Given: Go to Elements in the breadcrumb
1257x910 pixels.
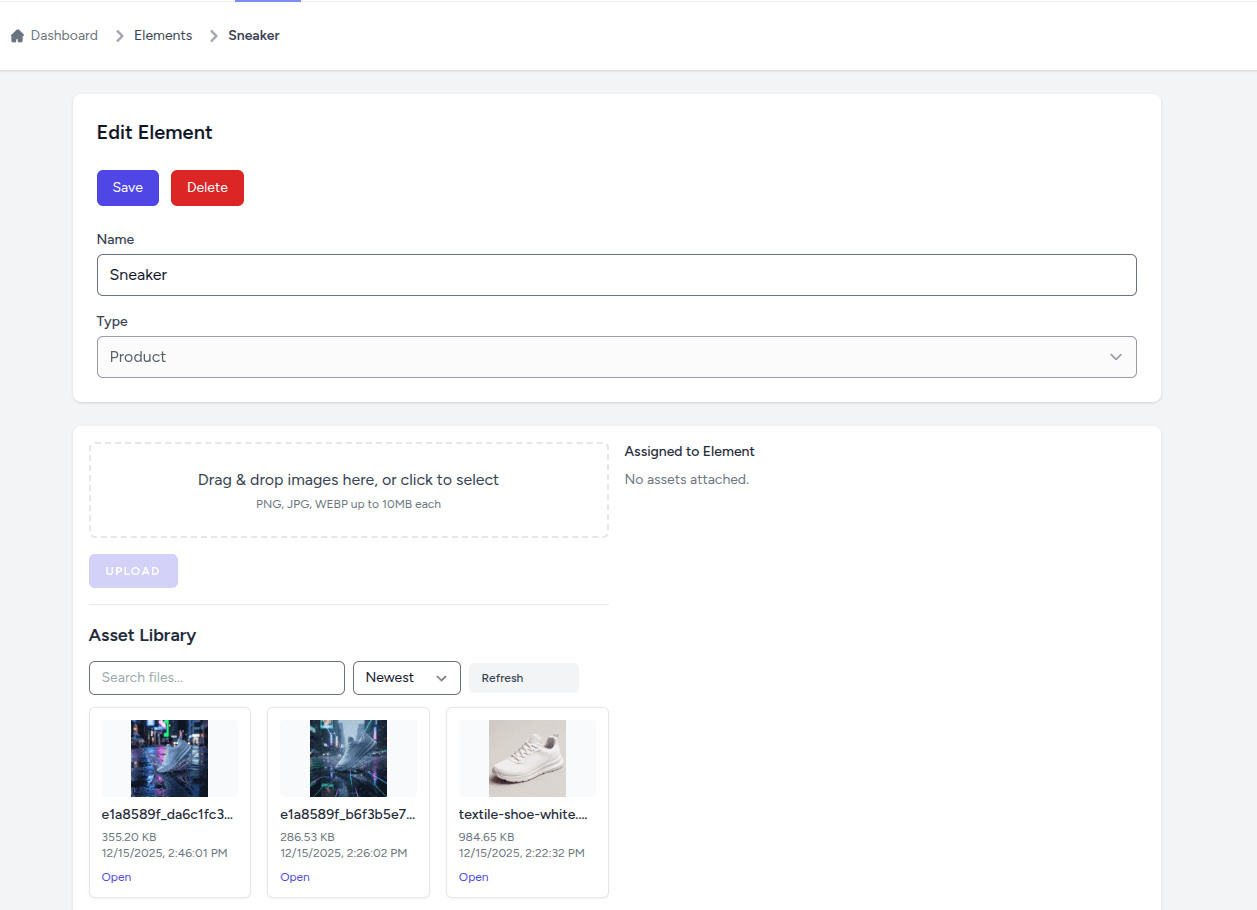Looking at the screenshot, I should [162, 35].
